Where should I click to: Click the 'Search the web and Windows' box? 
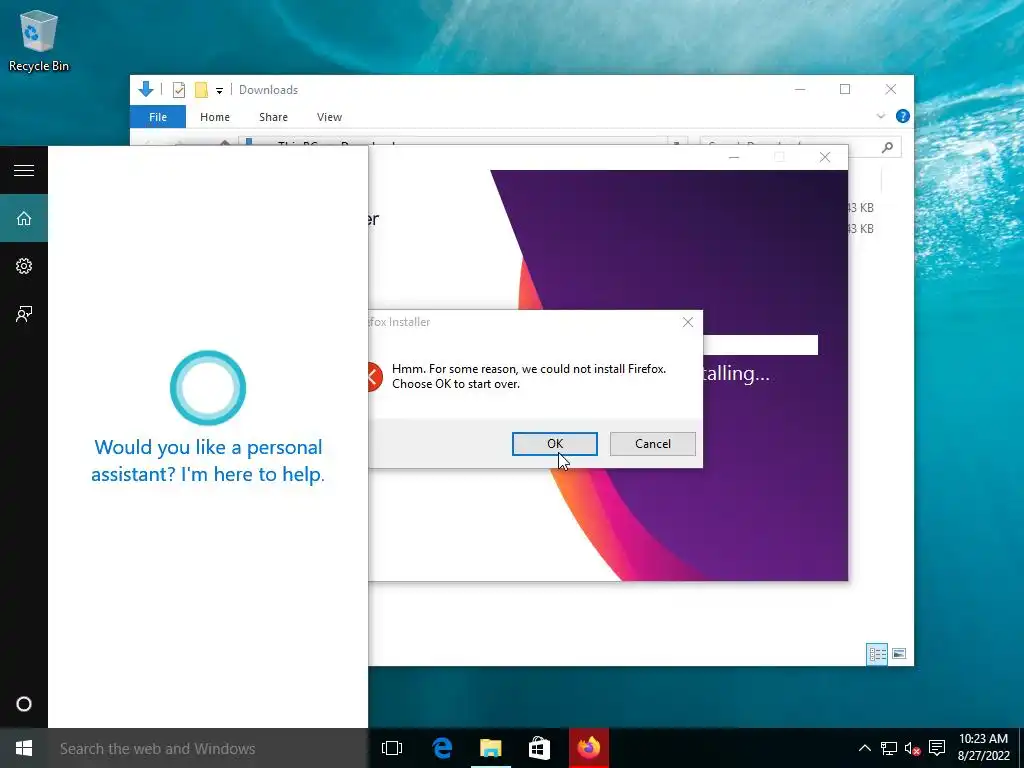[x=208, y=748]
